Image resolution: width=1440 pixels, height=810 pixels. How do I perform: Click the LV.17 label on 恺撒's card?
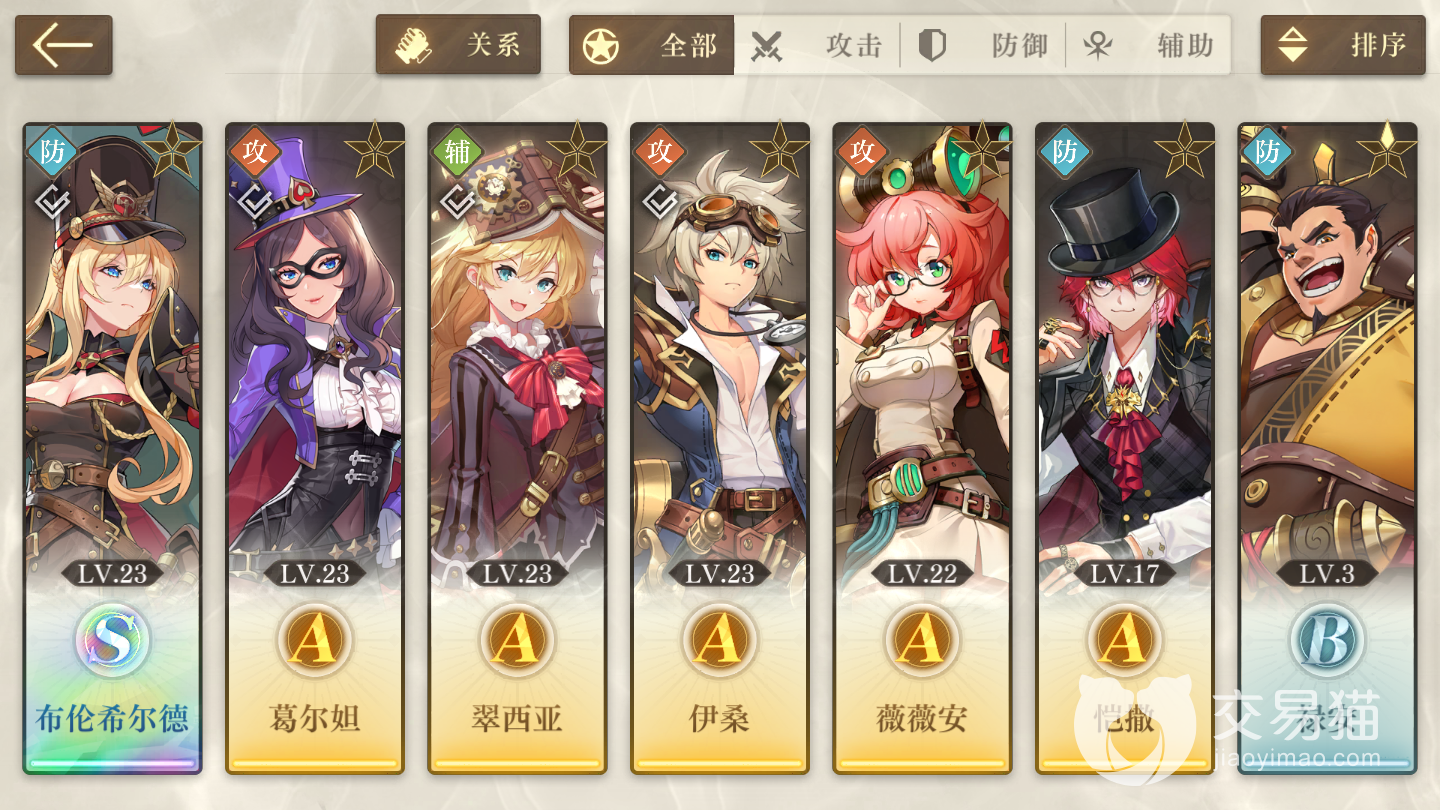point(1124,574)
